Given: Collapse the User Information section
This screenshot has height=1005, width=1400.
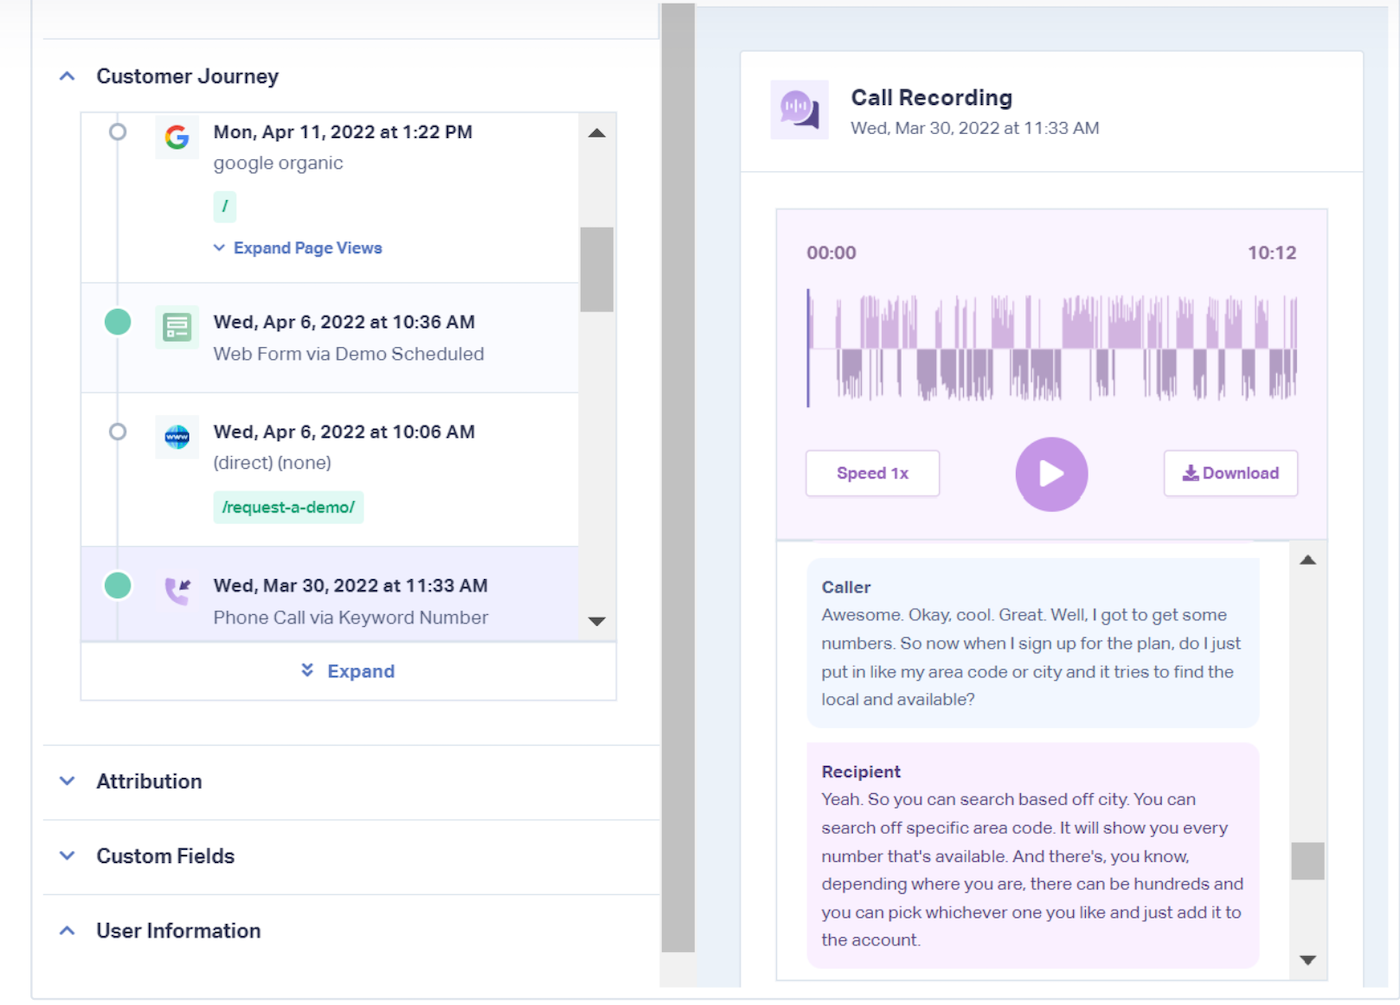Looking at the screenshot, I should pos(67,931).
